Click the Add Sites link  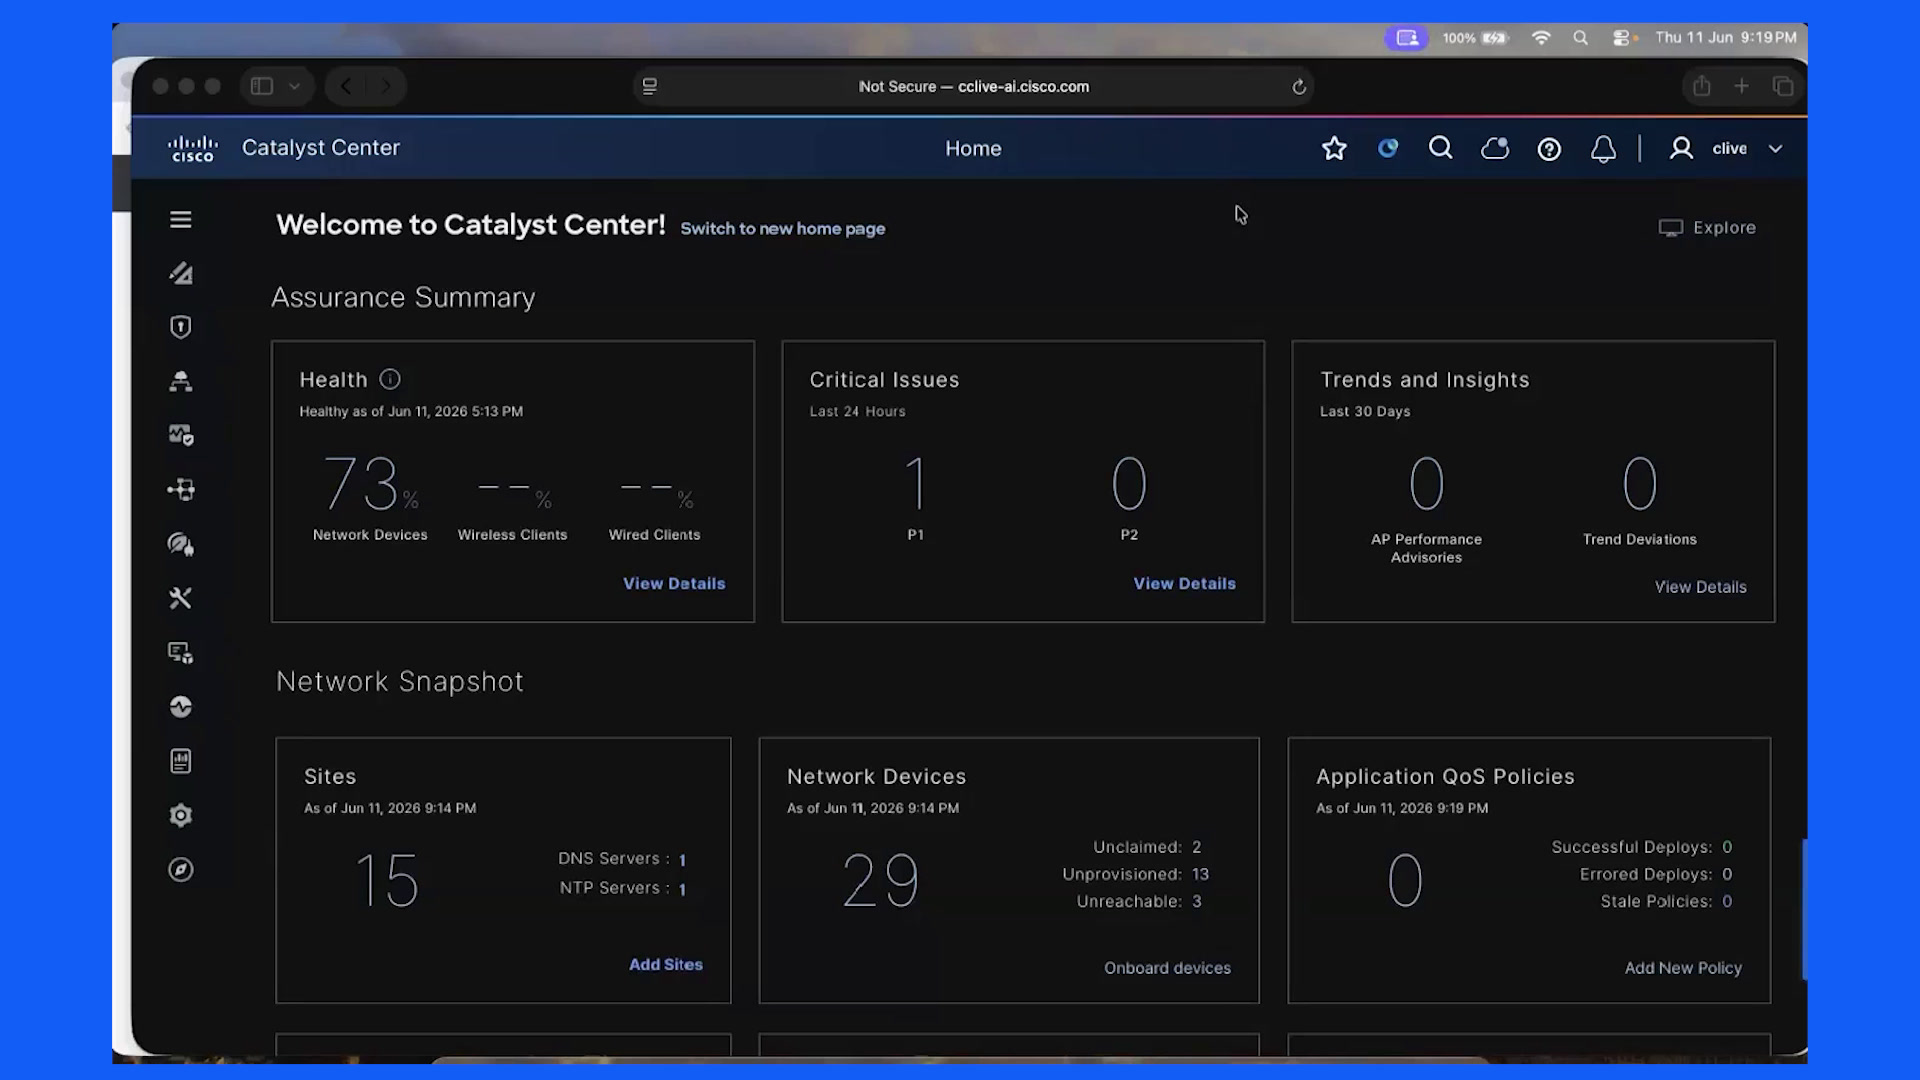click(x=665, y=964)
